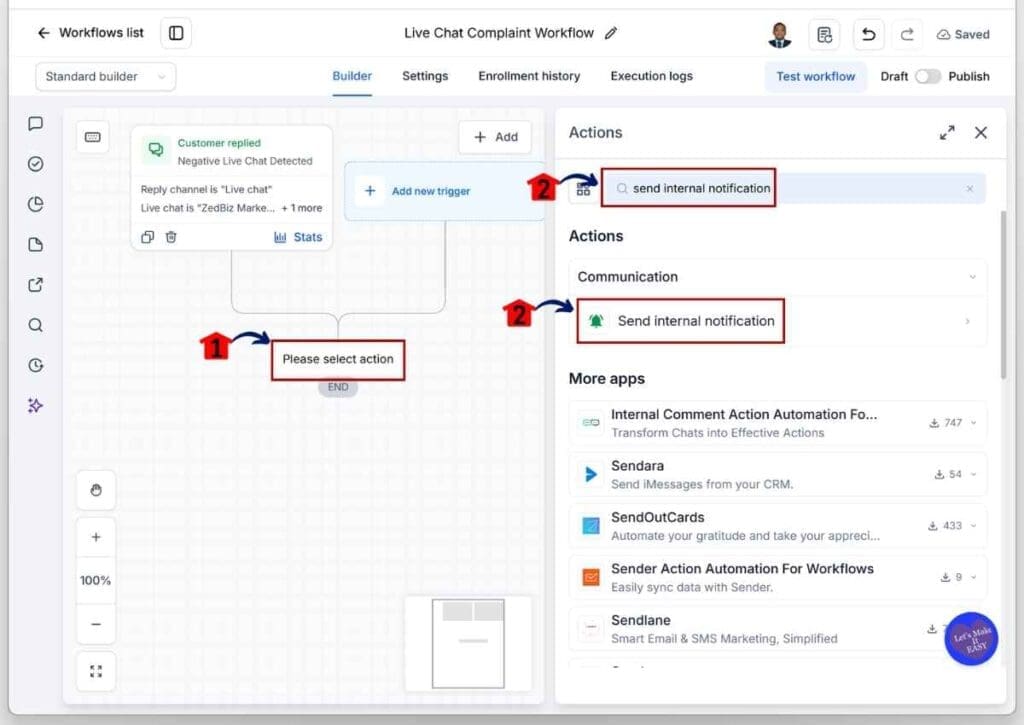Screen dimensions: 1024x725
Task: Click the action search input field
Action: tap(793, 189)
